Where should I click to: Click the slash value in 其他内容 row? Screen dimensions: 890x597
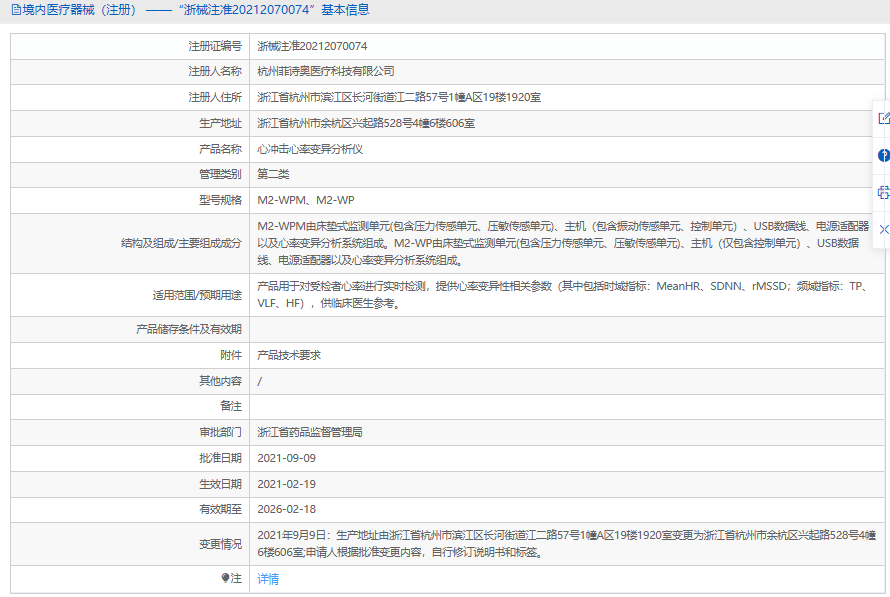coord(259,381)
